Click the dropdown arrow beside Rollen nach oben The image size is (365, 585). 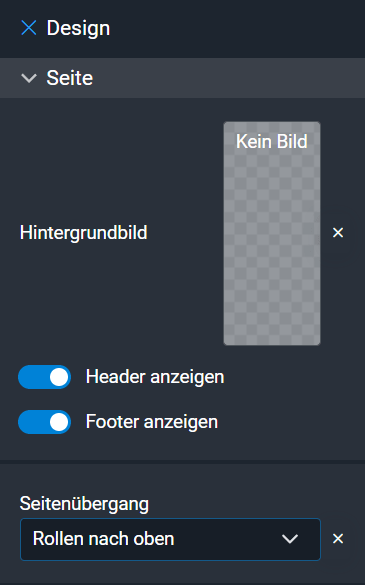coord(290,539)
